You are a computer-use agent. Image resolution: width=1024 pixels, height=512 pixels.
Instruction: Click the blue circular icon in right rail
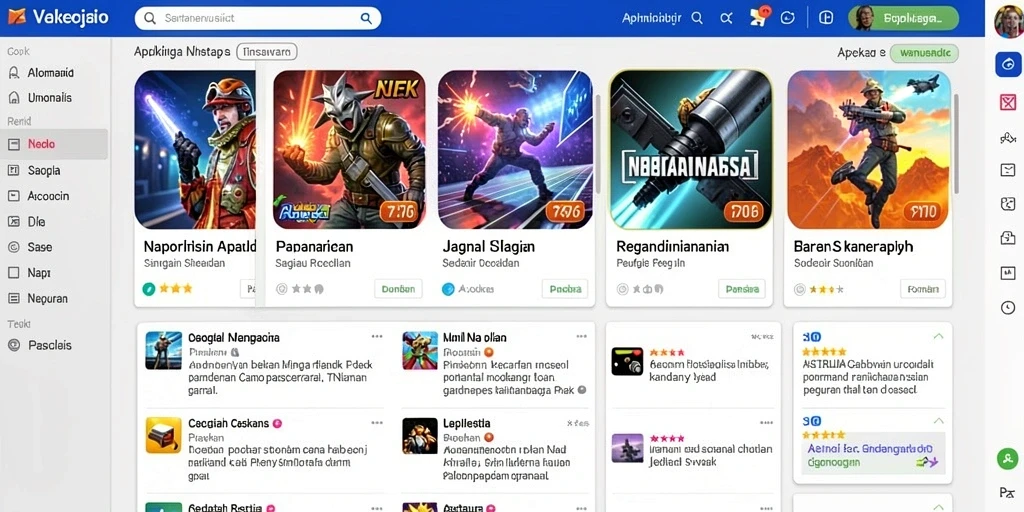click(1008, 65)
